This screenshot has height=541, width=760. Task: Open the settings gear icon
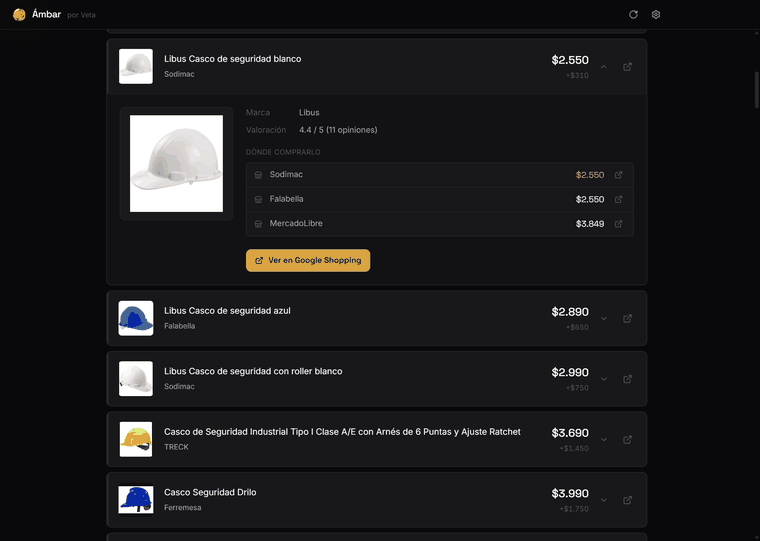tap(656, 15)
